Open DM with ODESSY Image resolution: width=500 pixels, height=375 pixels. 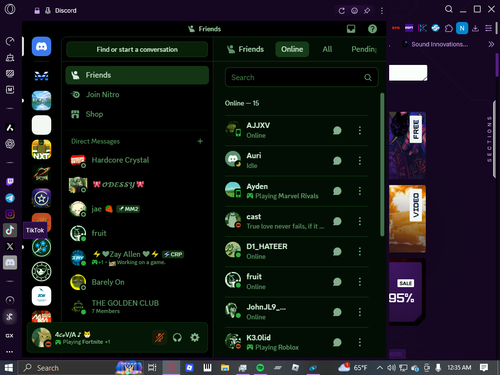point(137,184)
